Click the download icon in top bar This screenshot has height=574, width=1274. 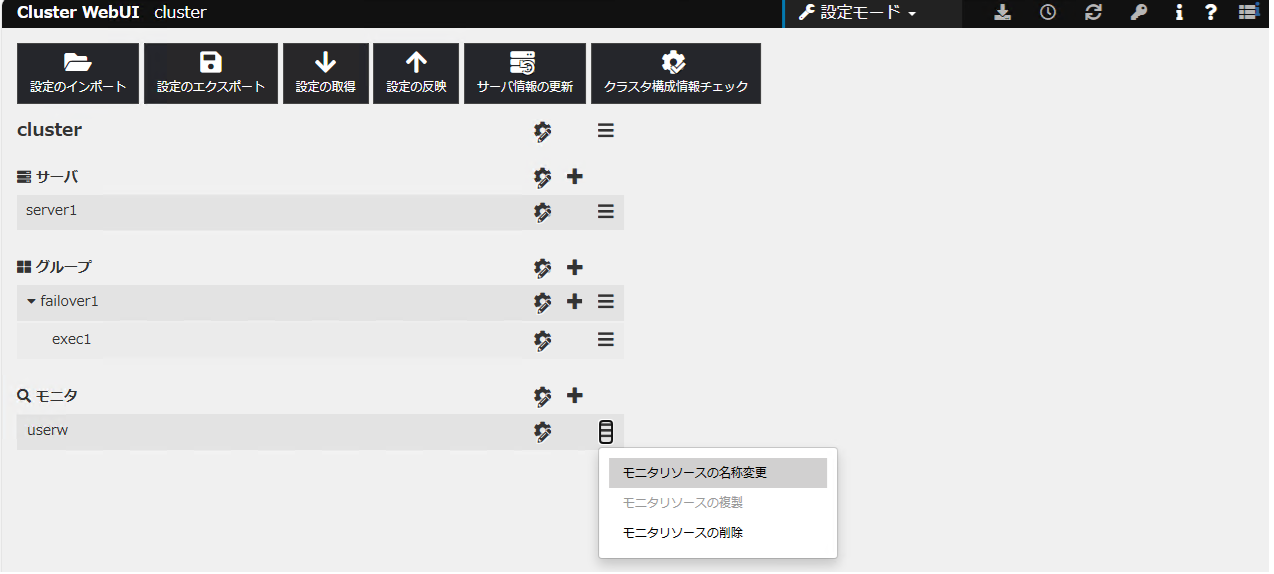pyautogui.click(x=1003, y=13)
